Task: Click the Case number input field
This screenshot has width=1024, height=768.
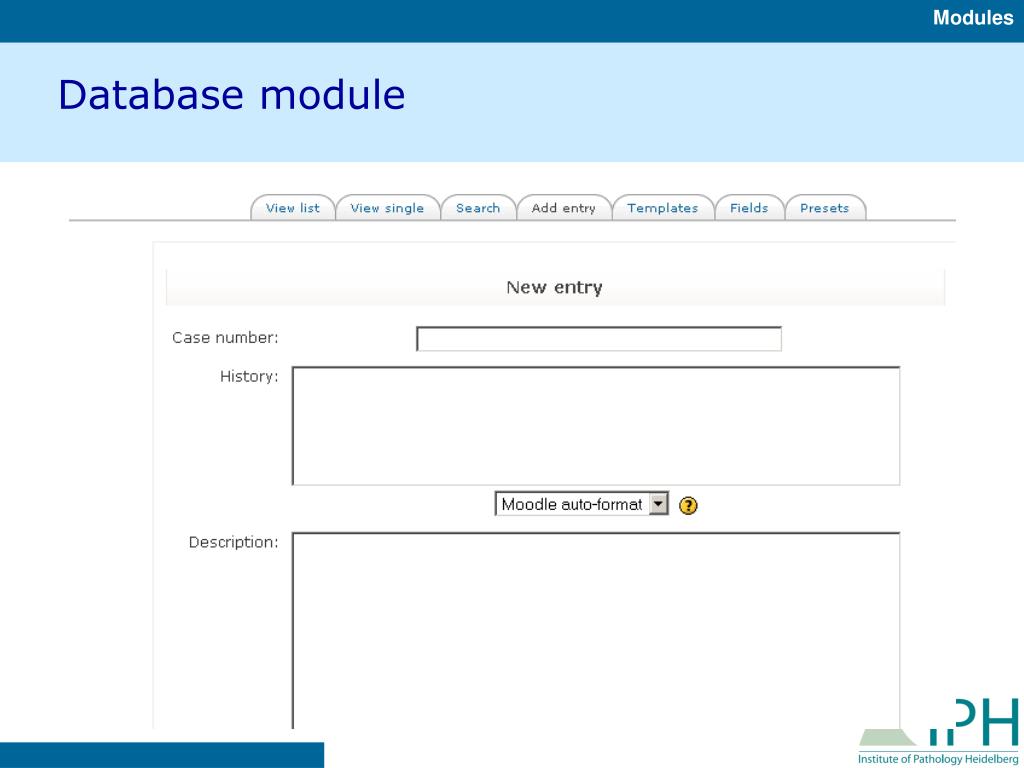Action: pyautogui.click(x=599, y=339)
